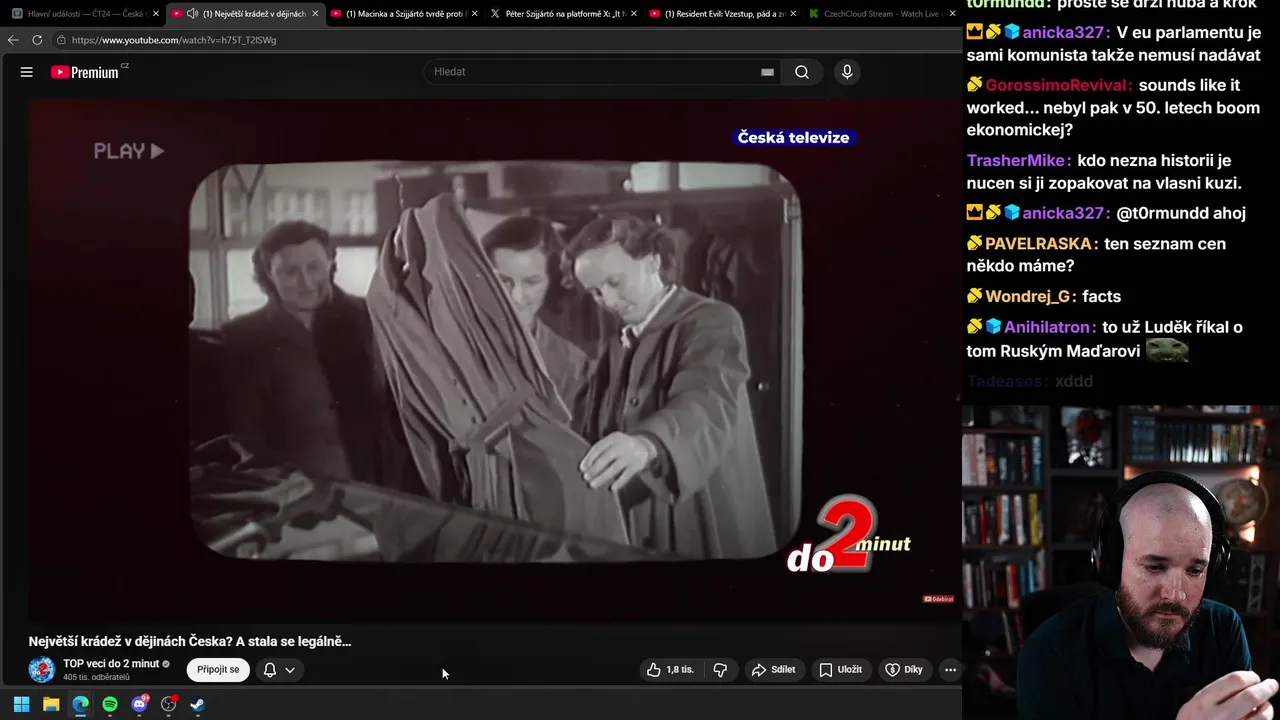Click the search magnifier button

tap(802, 72)
